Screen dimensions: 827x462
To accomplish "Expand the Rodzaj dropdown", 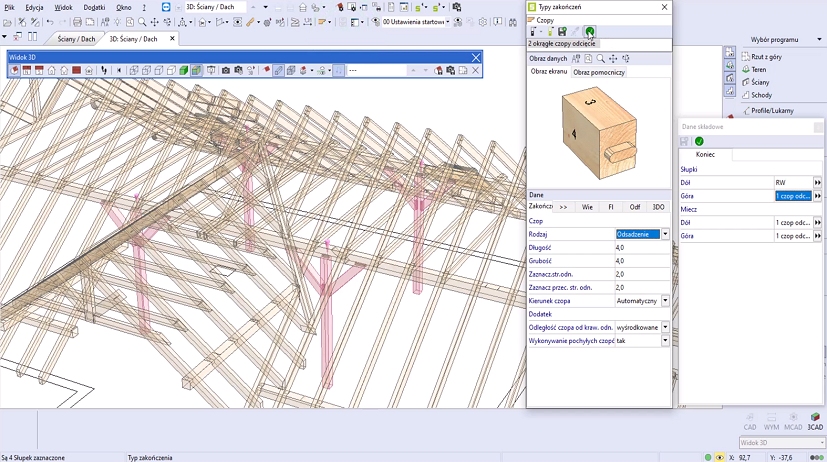I will coord(665,234).
